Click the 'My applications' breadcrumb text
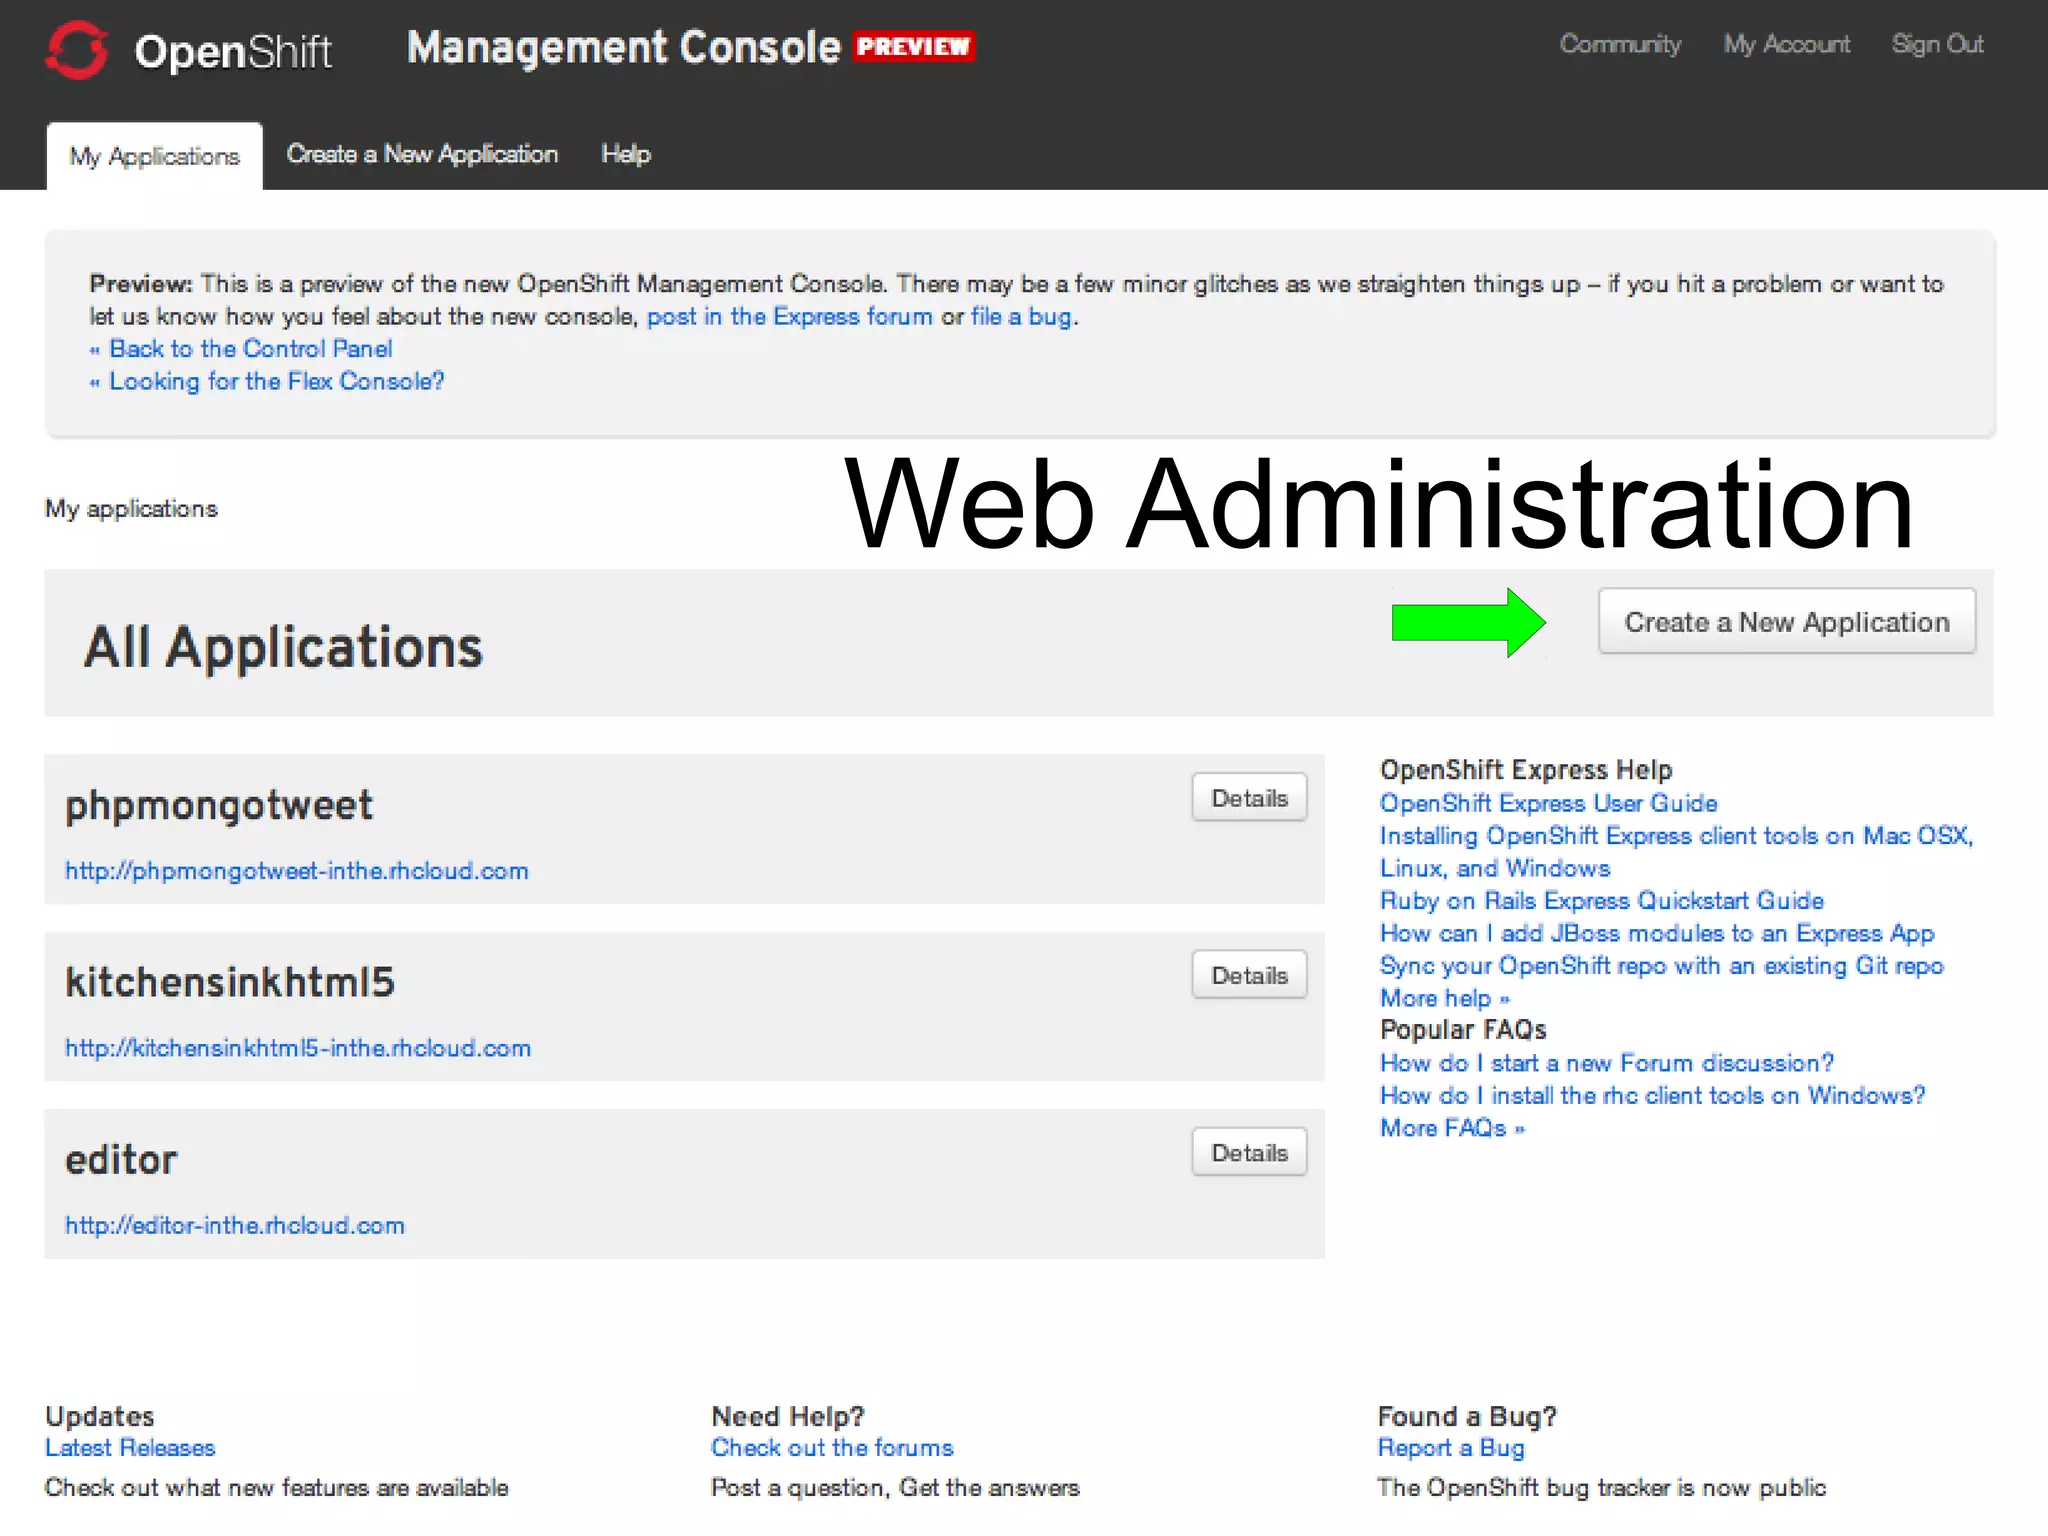The image size is (2048, 1536). coord(131,508)
